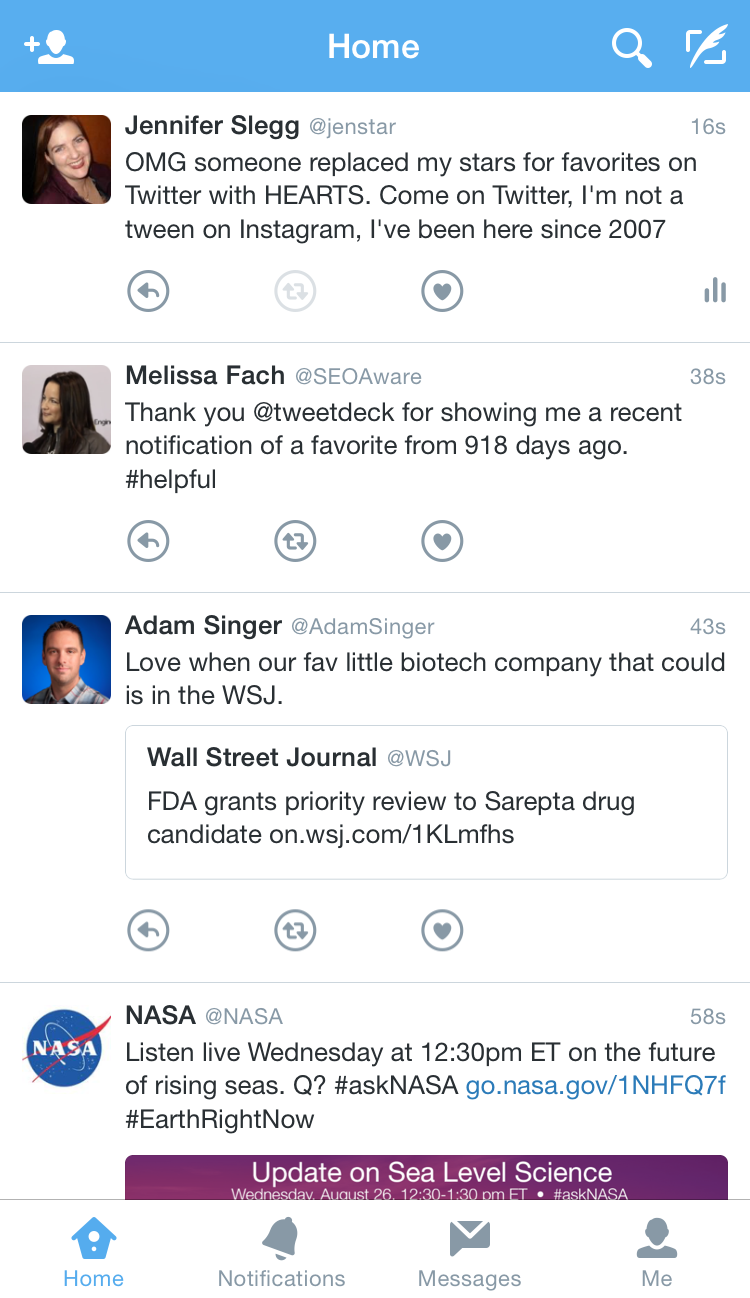Reply to Adam Singer's tweet

pos(148,931)
